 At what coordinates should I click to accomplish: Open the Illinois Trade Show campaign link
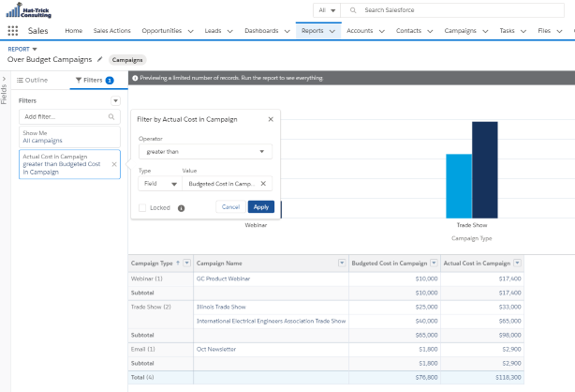(x=221, y=307)
